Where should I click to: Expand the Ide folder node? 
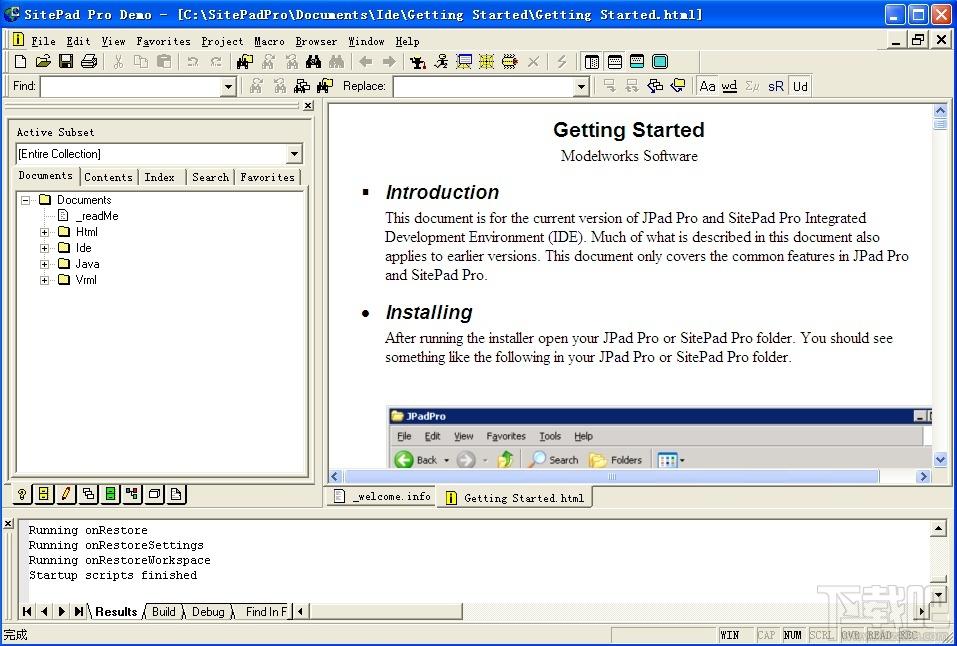[44, 248]
